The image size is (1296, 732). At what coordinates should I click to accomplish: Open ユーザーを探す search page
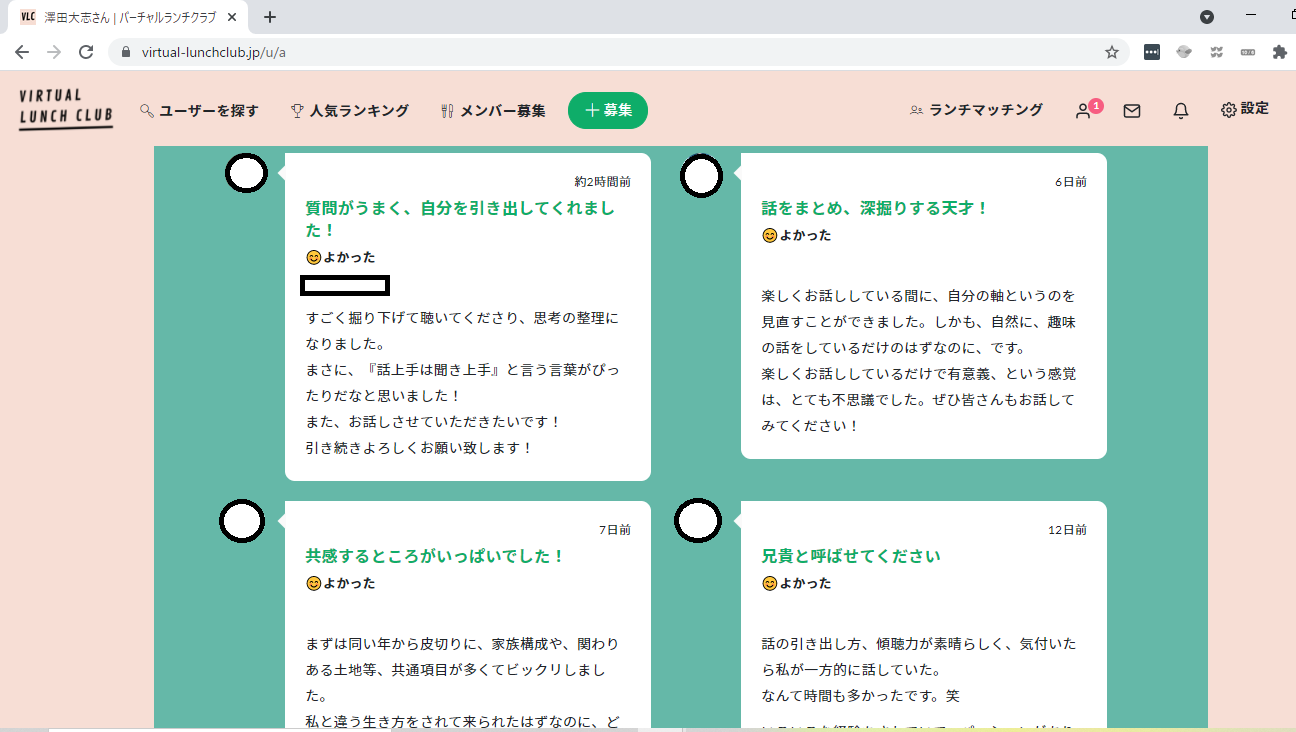click(199, 111)
